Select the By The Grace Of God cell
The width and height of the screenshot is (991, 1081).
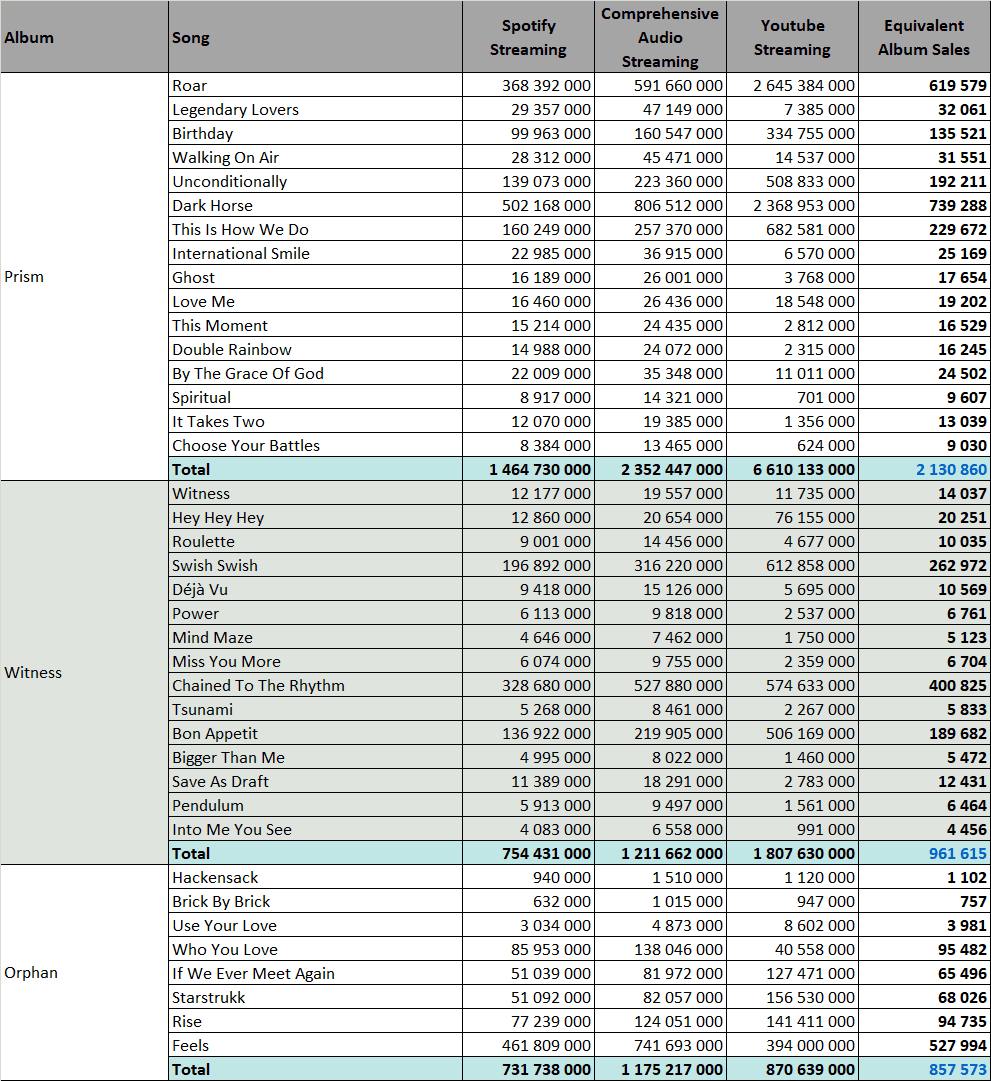(315, 373)
